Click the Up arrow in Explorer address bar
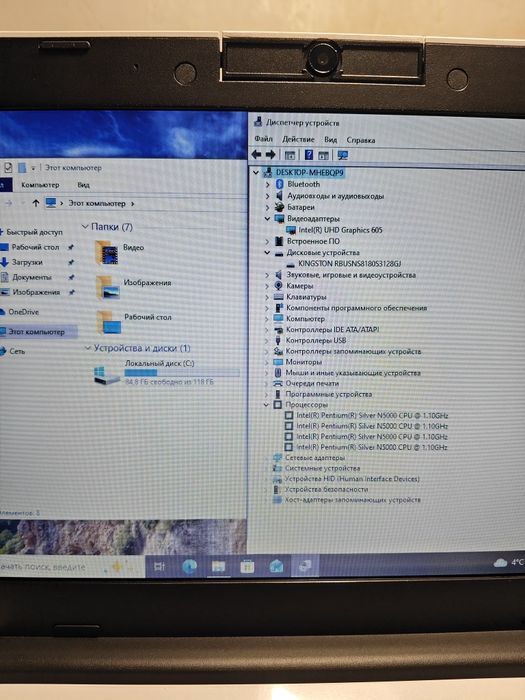The width and height of the screenshot is (525, 700). [36, 203]
